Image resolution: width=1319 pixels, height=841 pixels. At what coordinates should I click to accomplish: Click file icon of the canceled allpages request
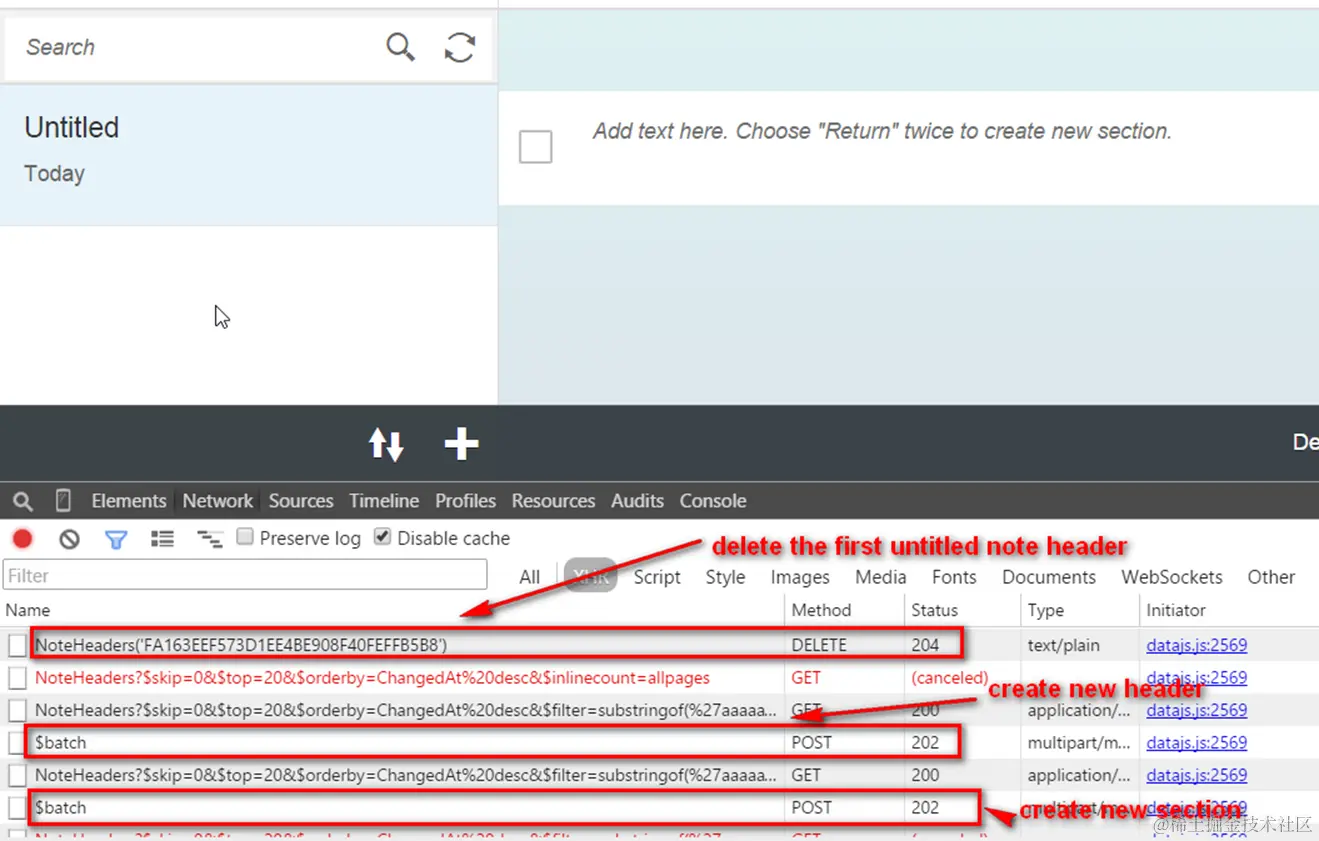click(x=17, y=678)
